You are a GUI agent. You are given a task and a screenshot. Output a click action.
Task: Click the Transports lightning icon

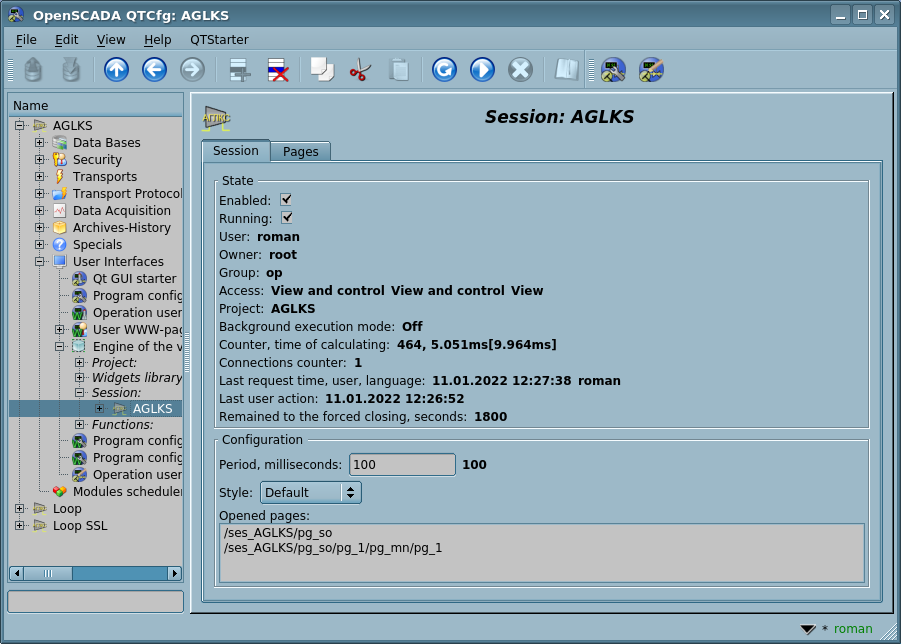point(60,176)
